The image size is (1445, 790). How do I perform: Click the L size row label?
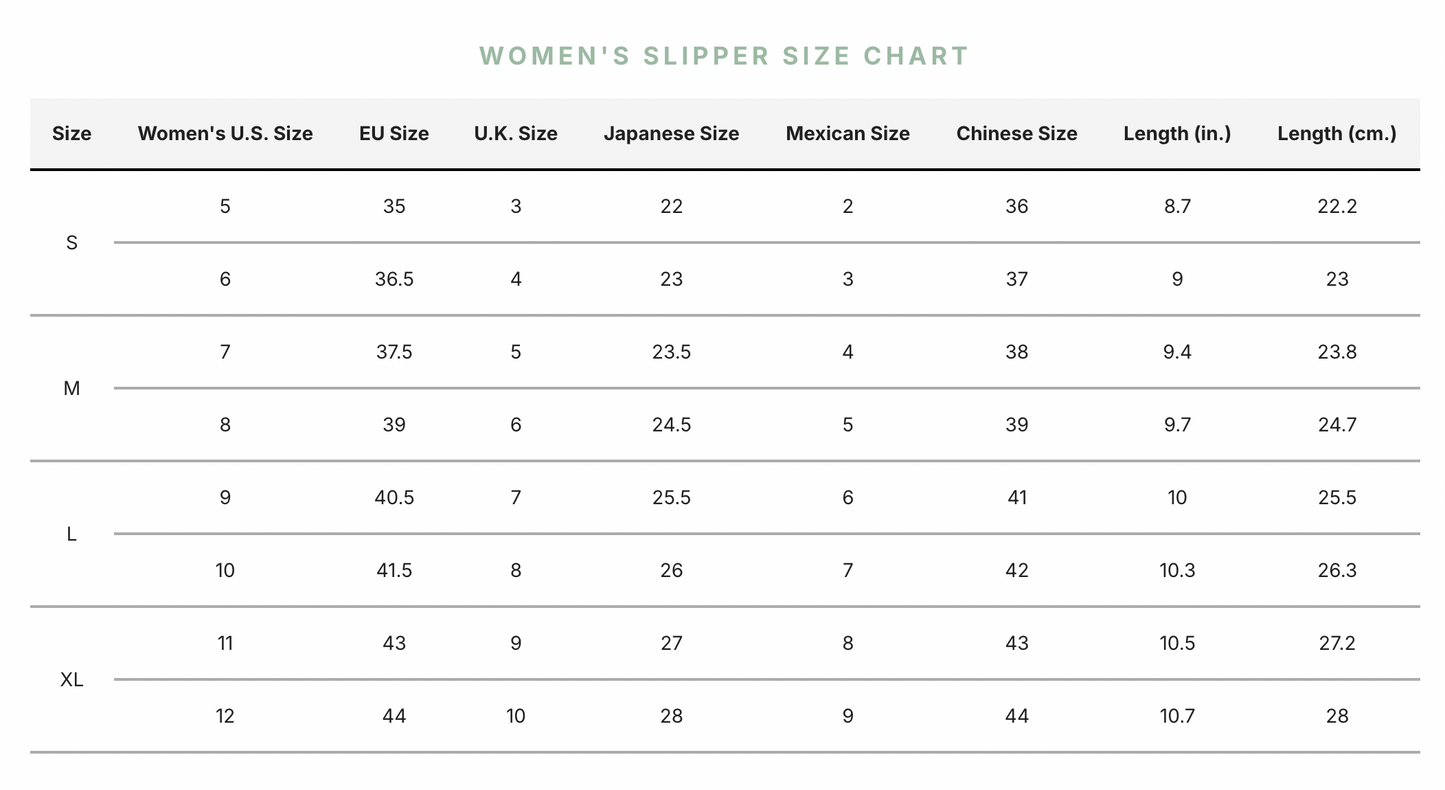click(72, 534)
